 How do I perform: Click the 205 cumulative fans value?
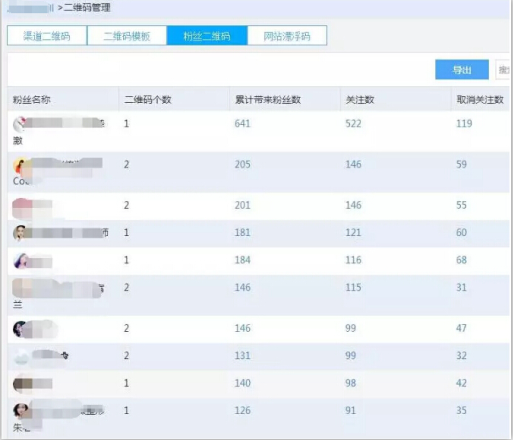coord(242,164)
